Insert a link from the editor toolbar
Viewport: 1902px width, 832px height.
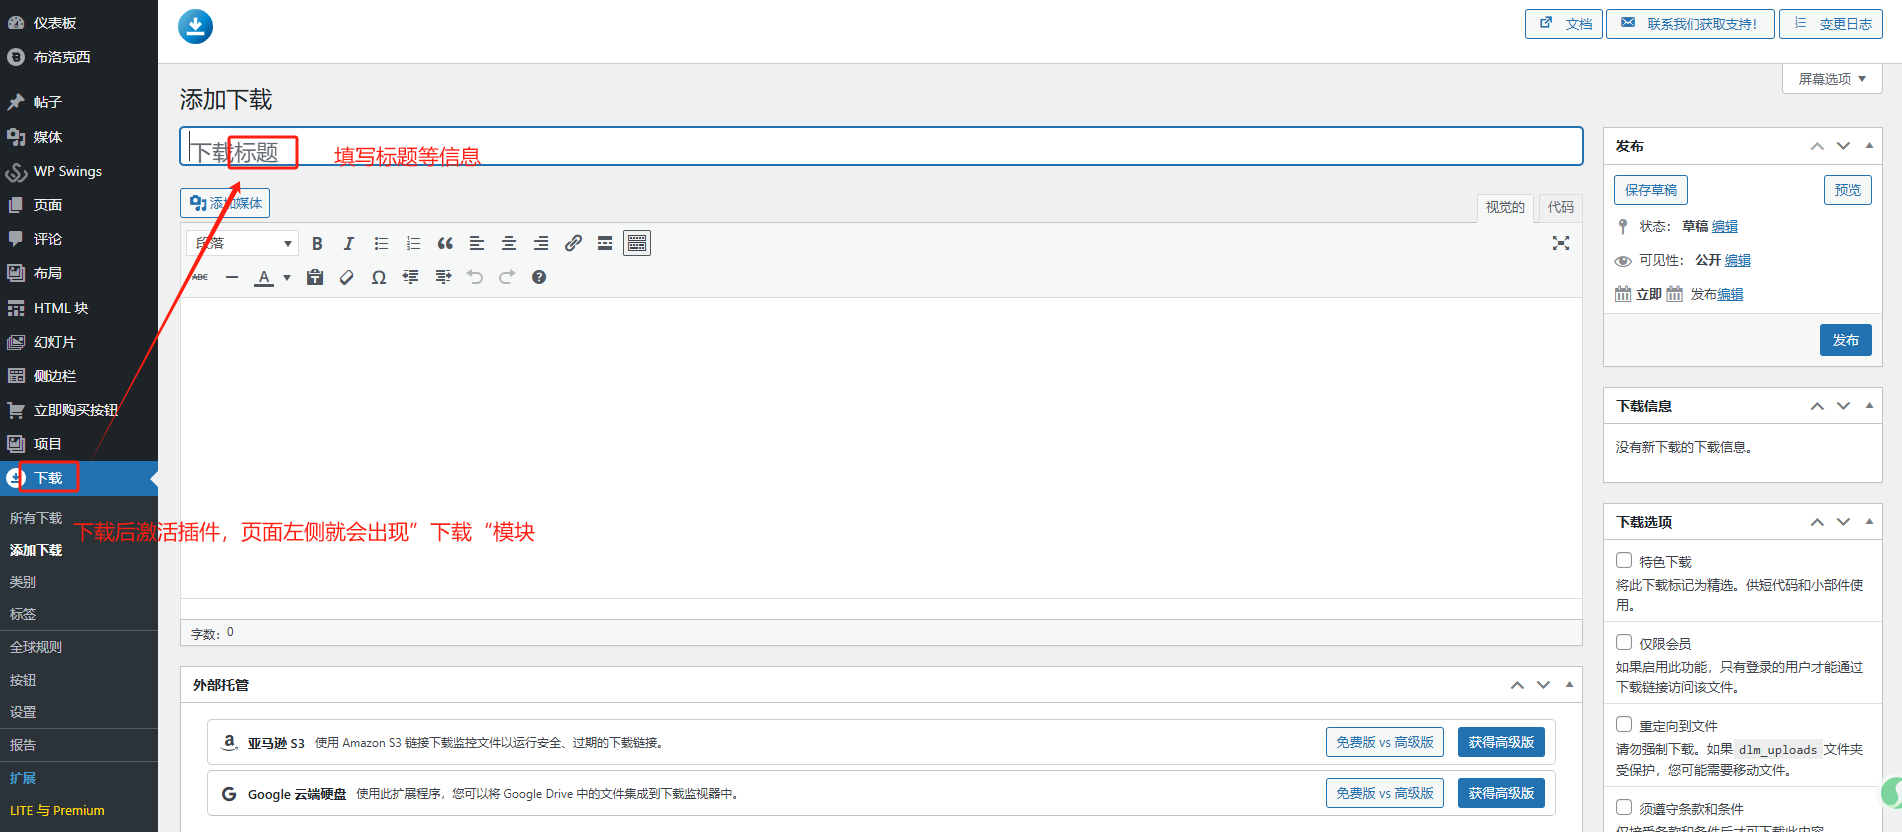(x=573, y=243)
